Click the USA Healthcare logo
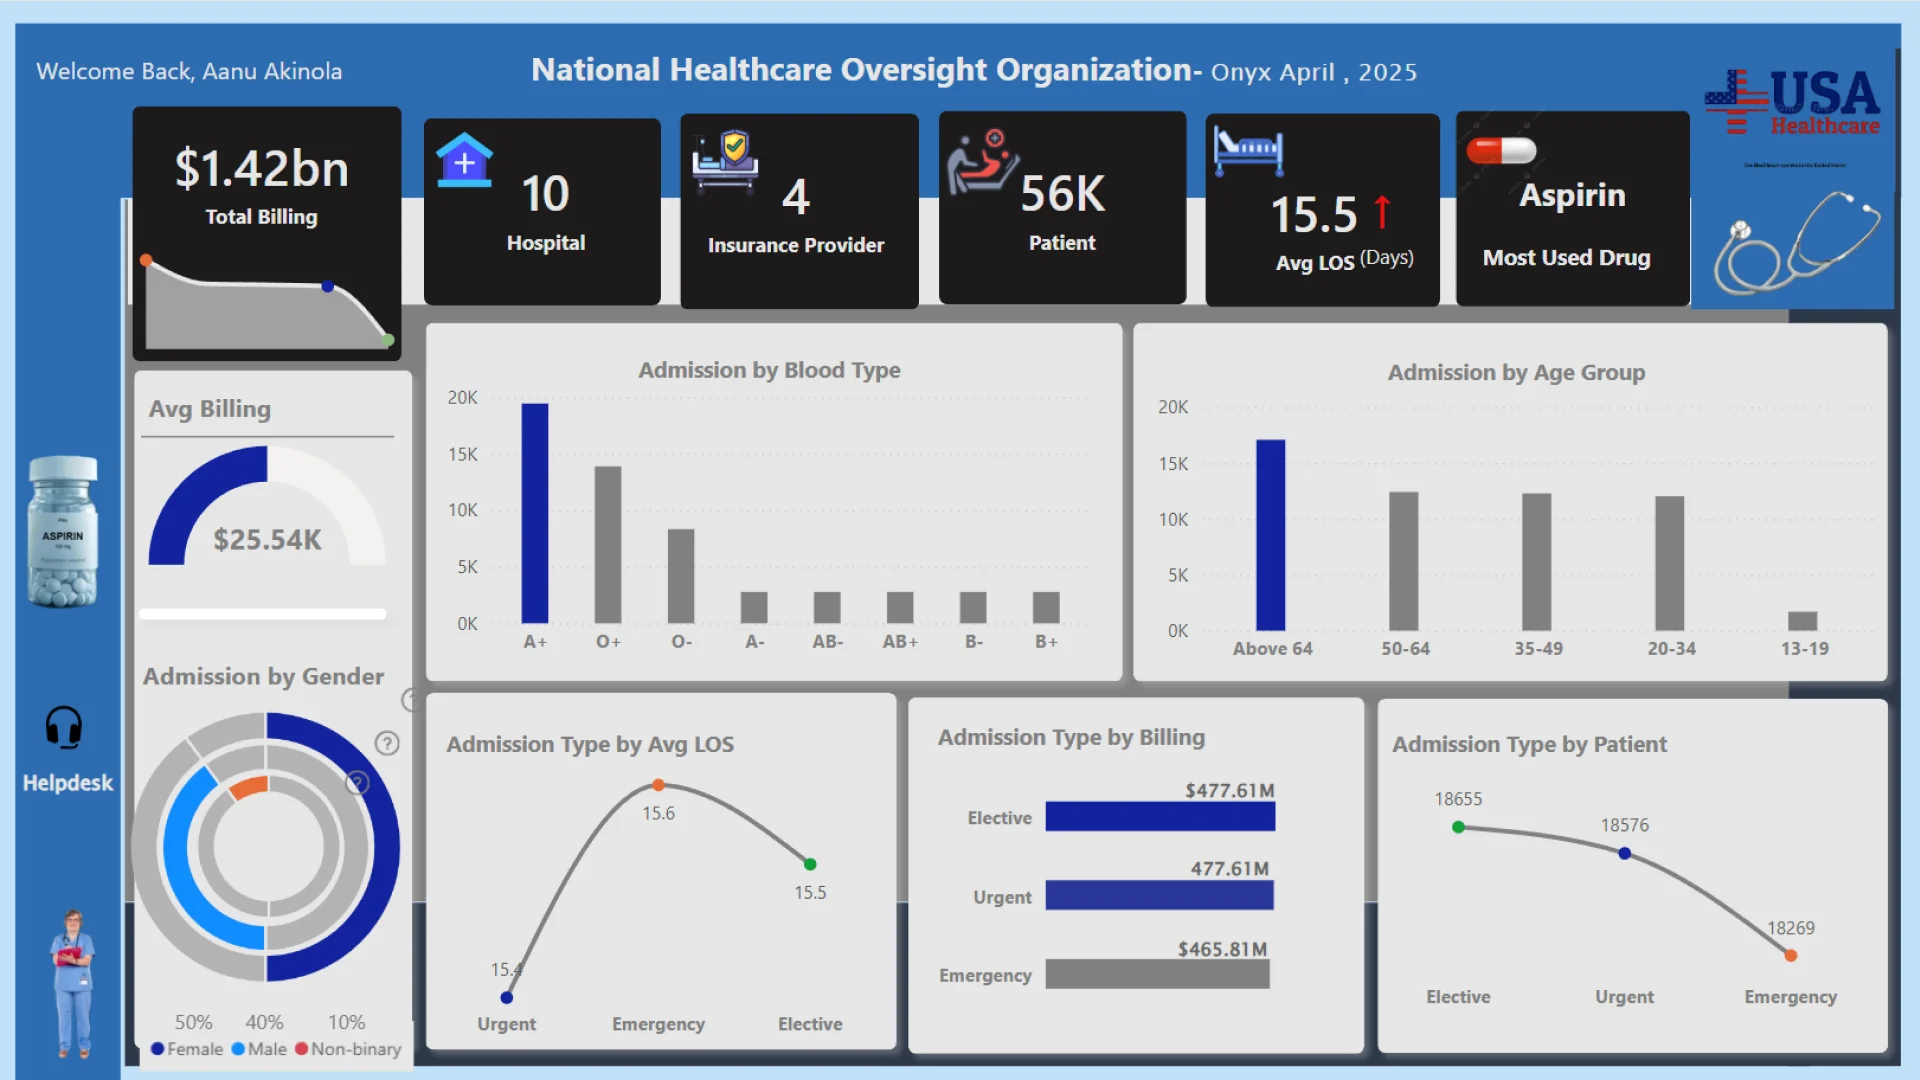The height and width of the screenshot is (1080, 1920). pyautogui.click(x=1793, y=103)
